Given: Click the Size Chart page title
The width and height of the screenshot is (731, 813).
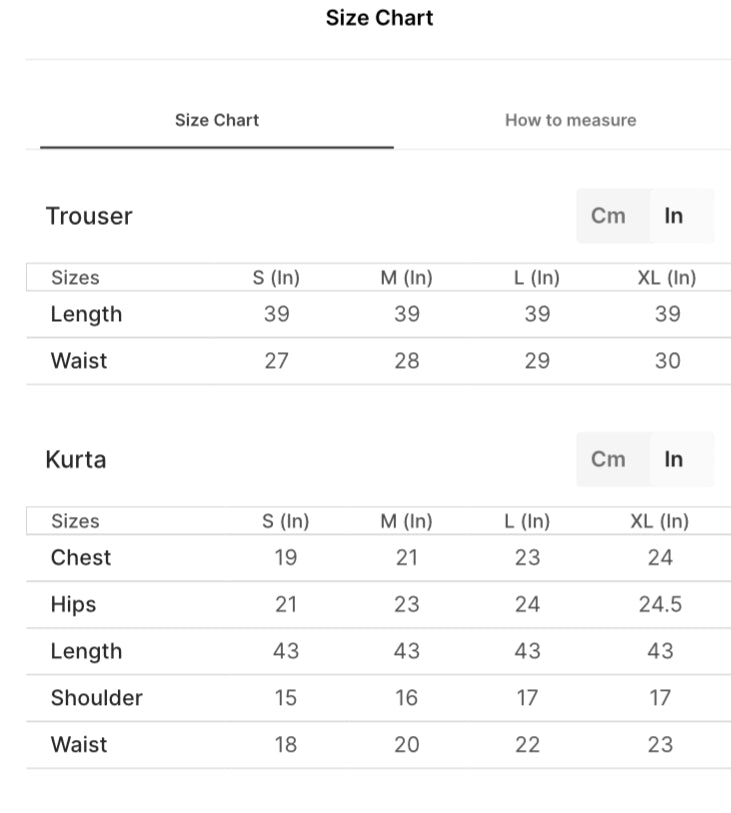Looking at the screenshot, I should (379, 18).
